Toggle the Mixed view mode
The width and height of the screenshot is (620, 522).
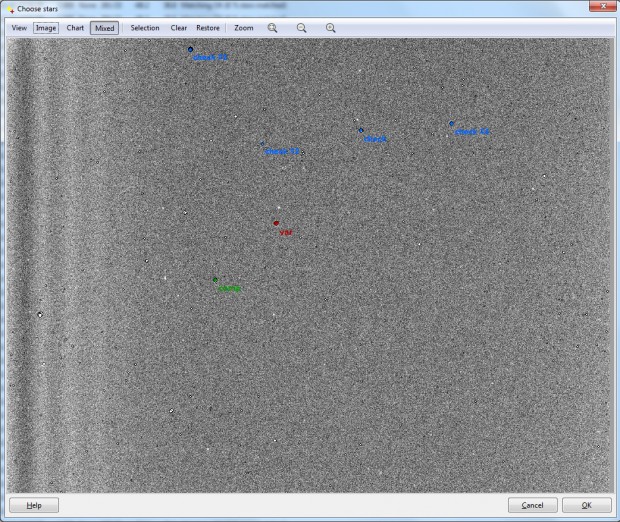click(x=104, y=28)
